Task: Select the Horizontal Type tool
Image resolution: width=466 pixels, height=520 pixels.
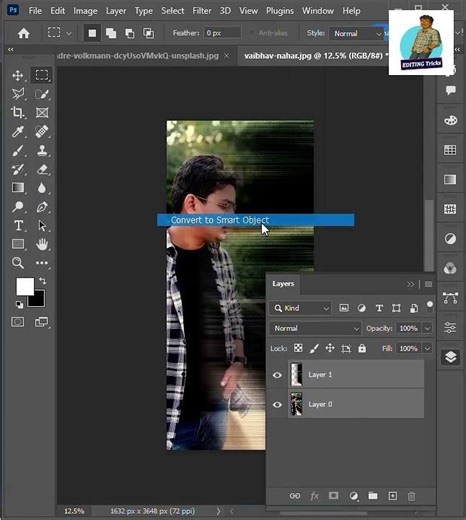Action: [x=18, y=226]
